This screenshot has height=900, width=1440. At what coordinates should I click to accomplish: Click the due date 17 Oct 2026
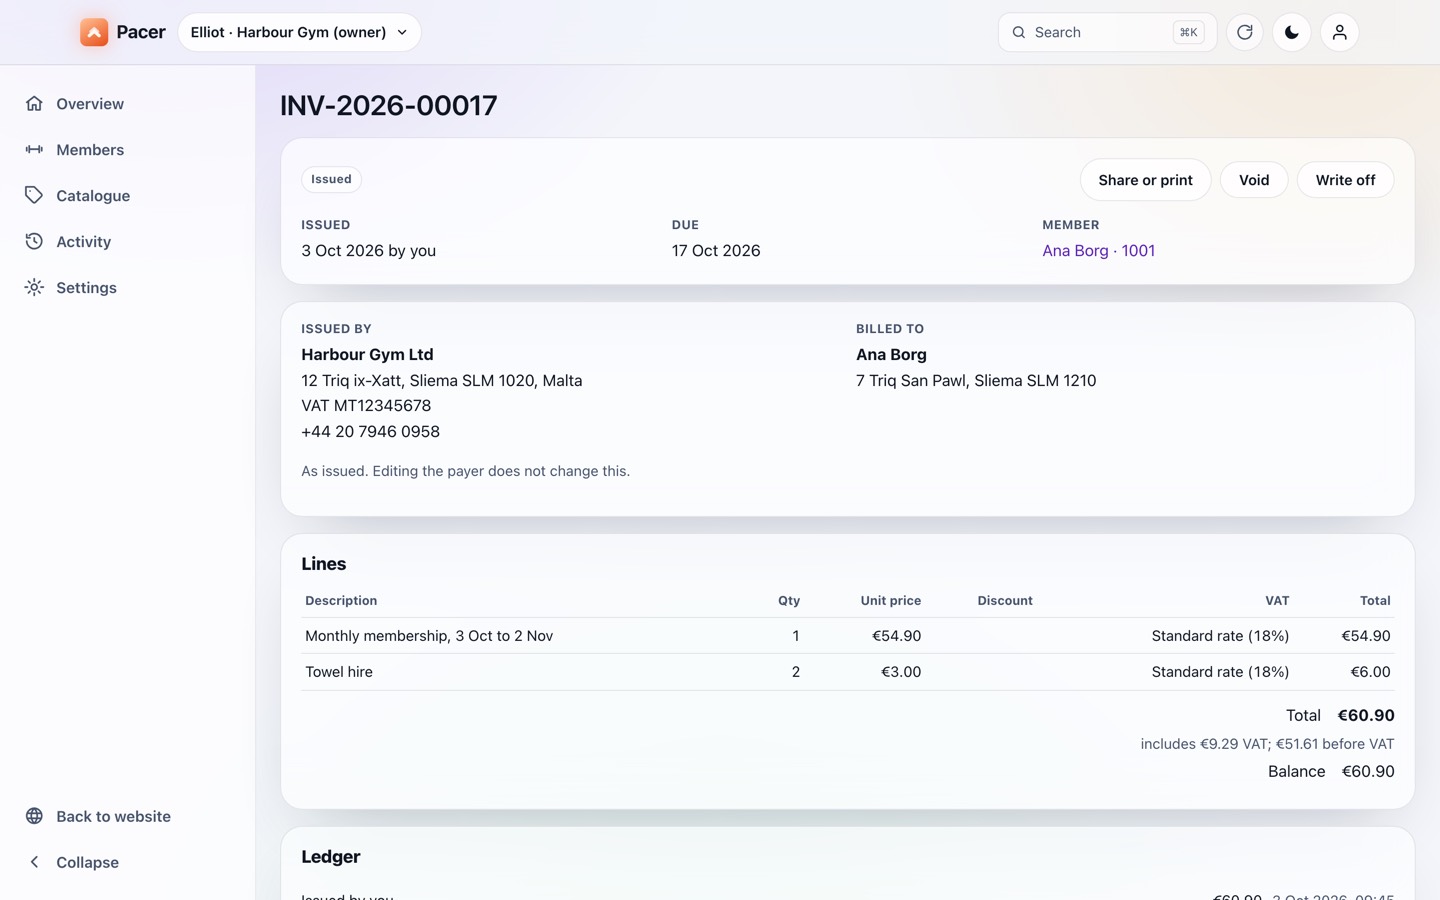point(716,250)
